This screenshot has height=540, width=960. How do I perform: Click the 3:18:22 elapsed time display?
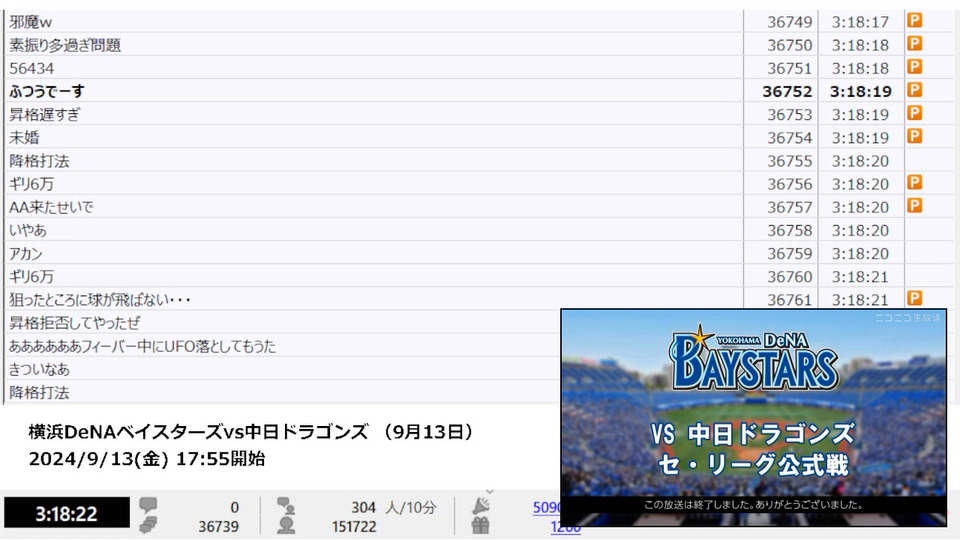[67, 513]
